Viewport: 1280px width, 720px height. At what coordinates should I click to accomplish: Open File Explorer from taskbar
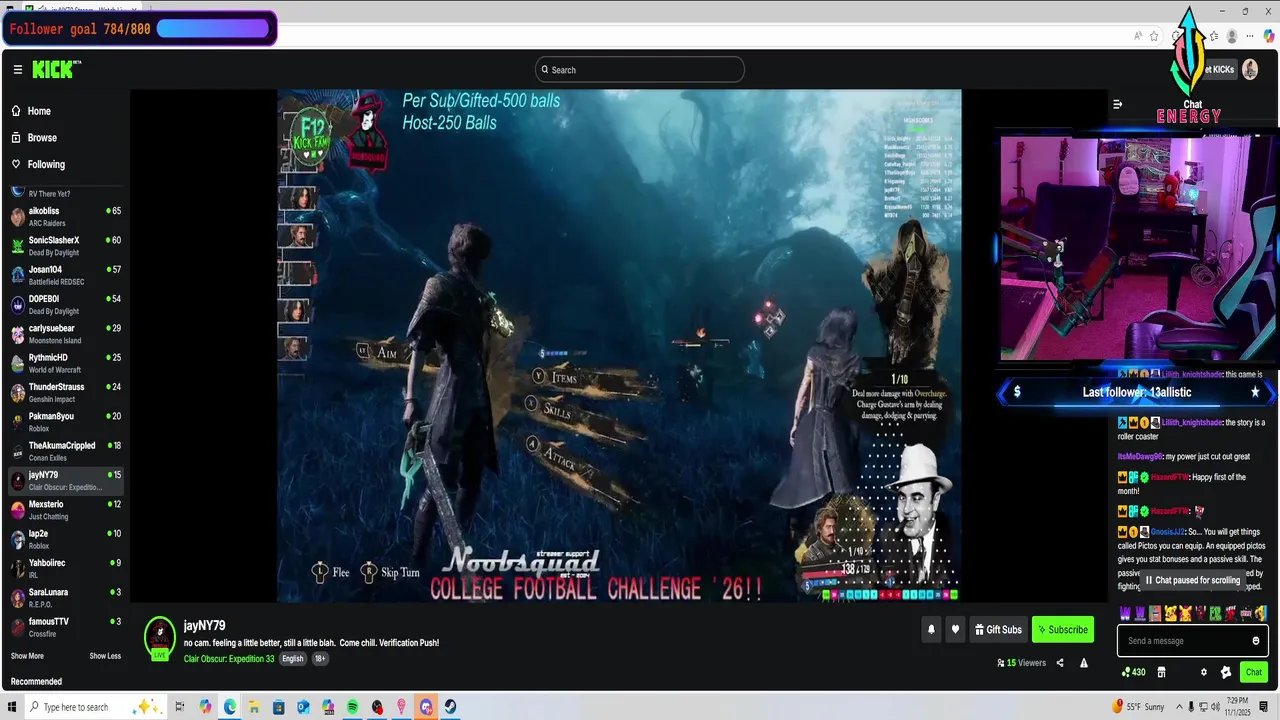point(254,707)
